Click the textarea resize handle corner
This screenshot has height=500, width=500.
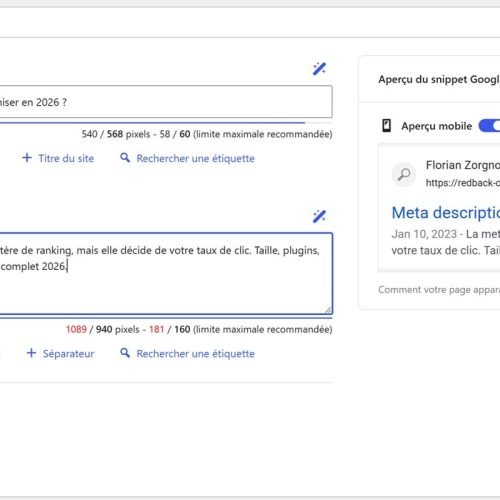(328, 310)
